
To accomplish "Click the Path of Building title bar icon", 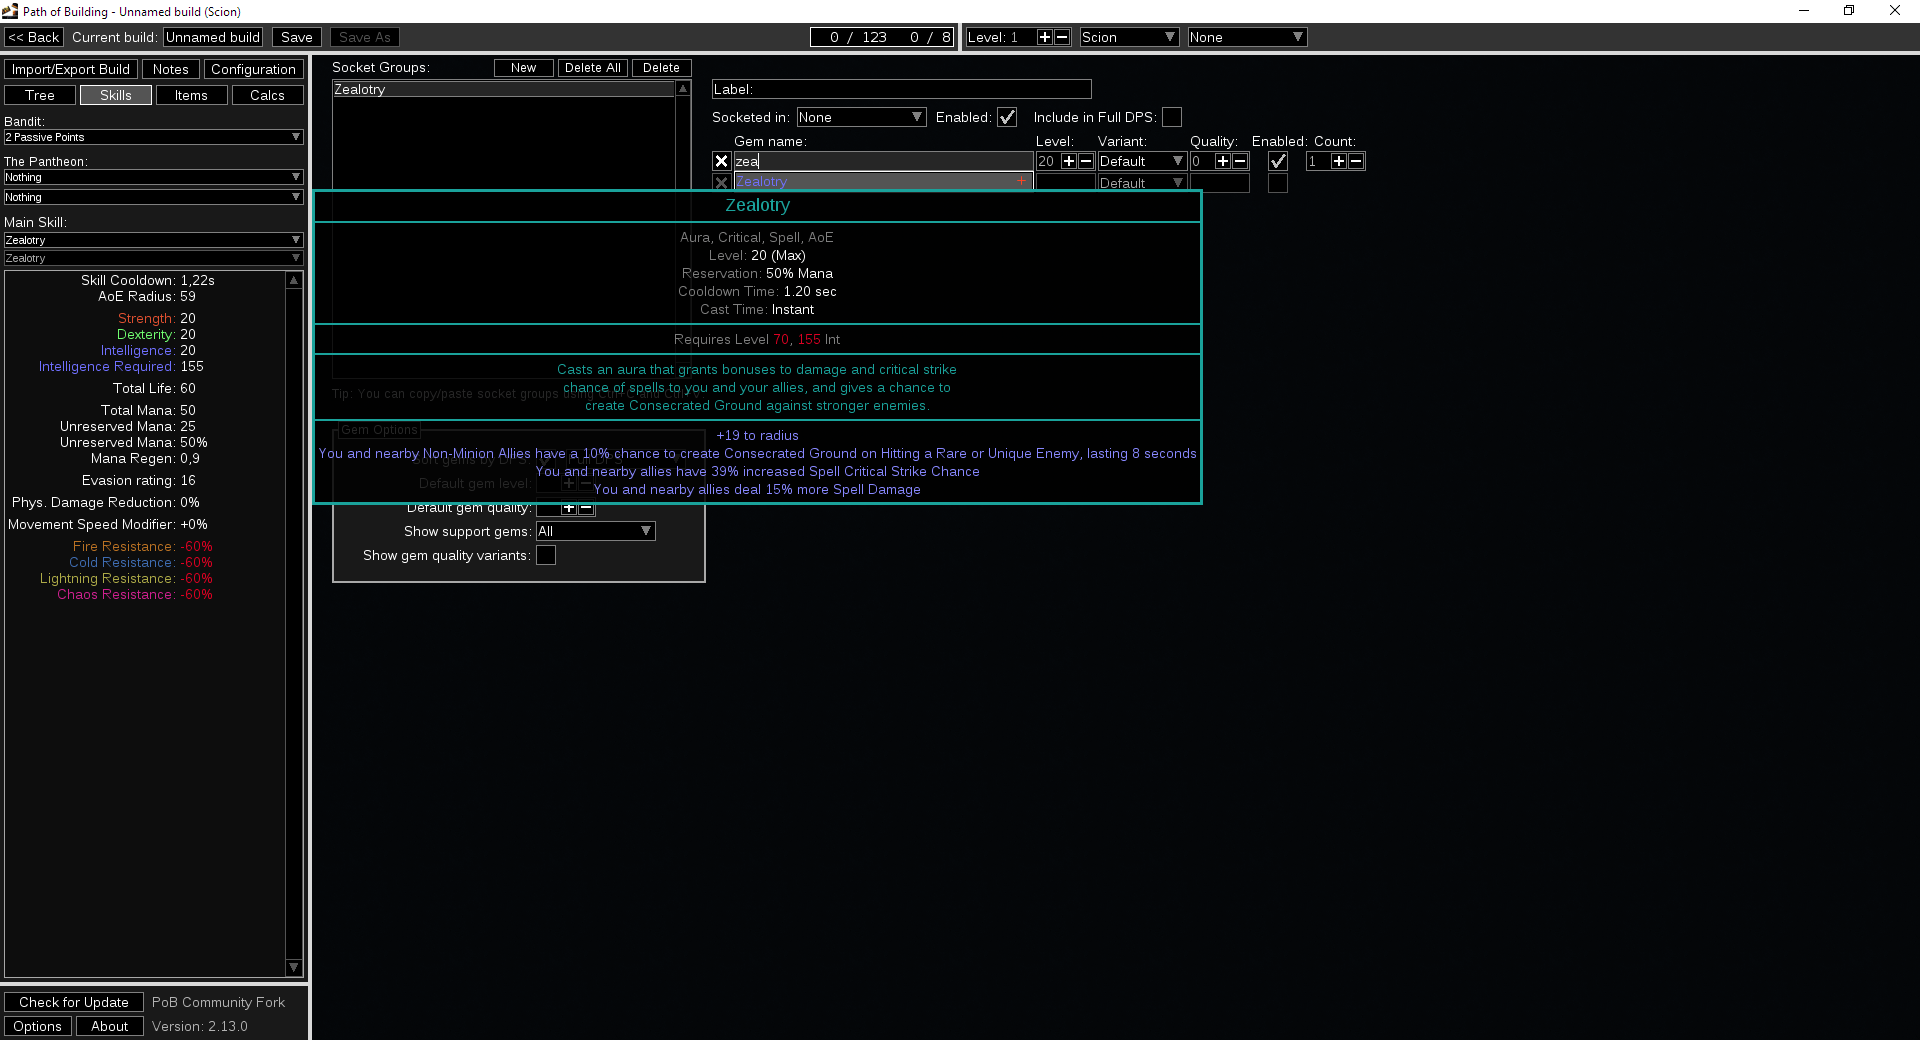I will click(x=10, y=11).
